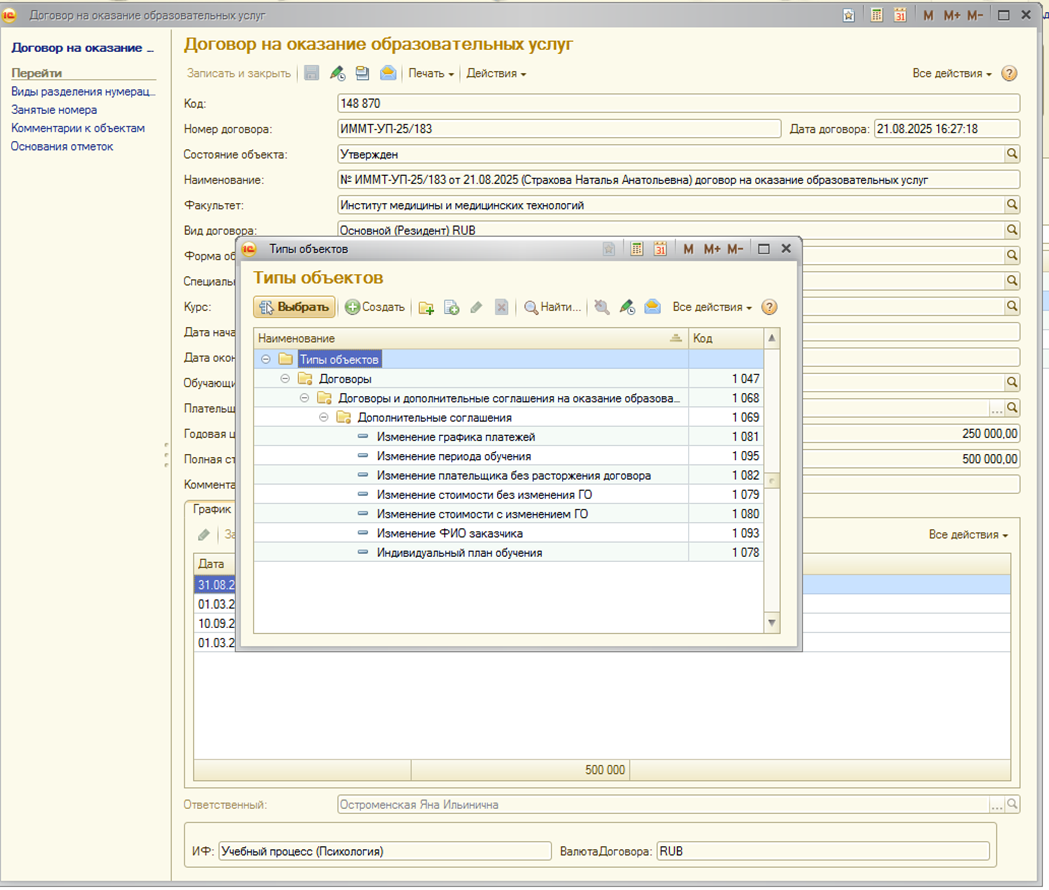This screenshot has width=1049, height=890.
Task: Create a new group with the folder-plus icon
Action: click(x=427, y=308)
